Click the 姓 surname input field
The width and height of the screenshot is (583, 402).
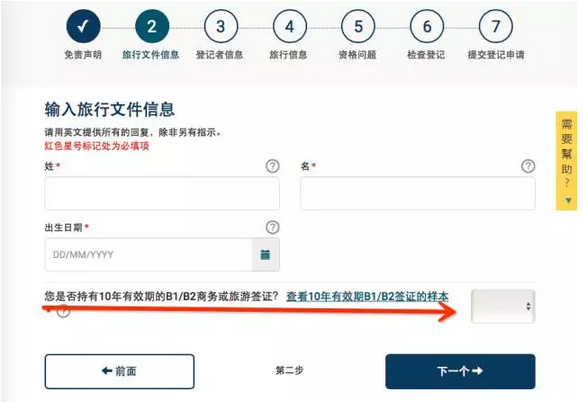click(x=162, y=193)
